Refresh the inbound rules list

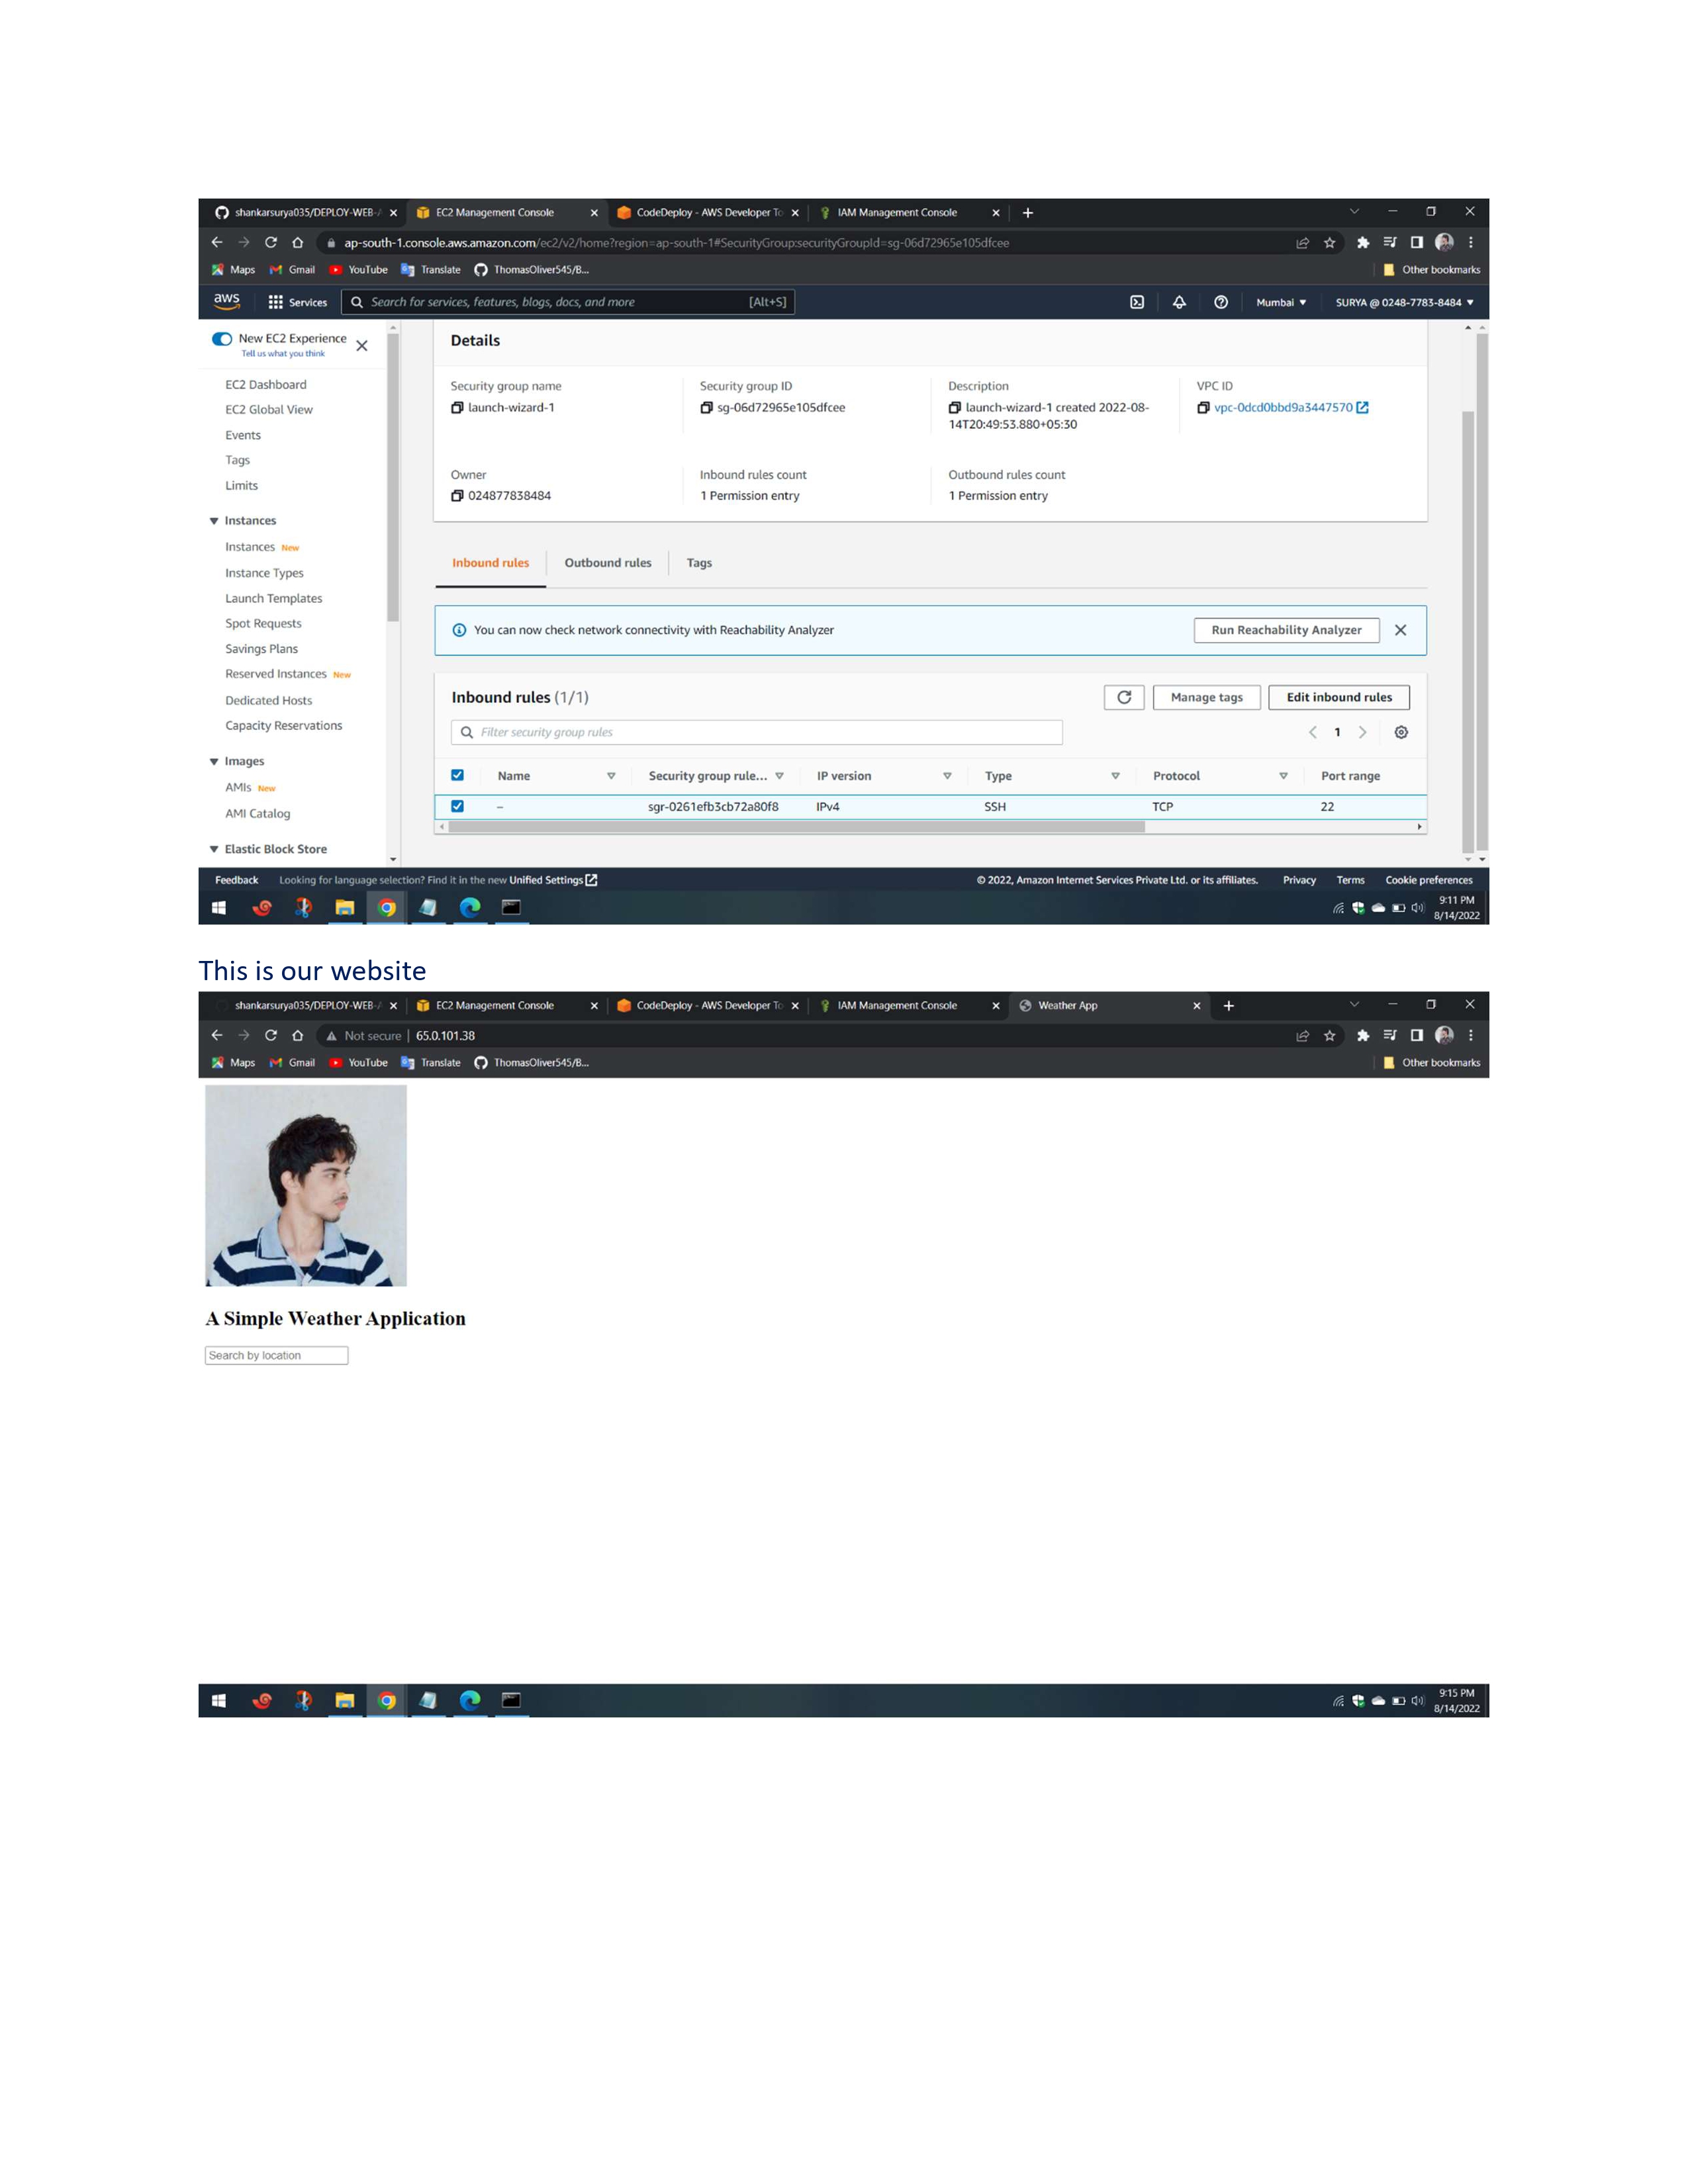(1125, 697)
